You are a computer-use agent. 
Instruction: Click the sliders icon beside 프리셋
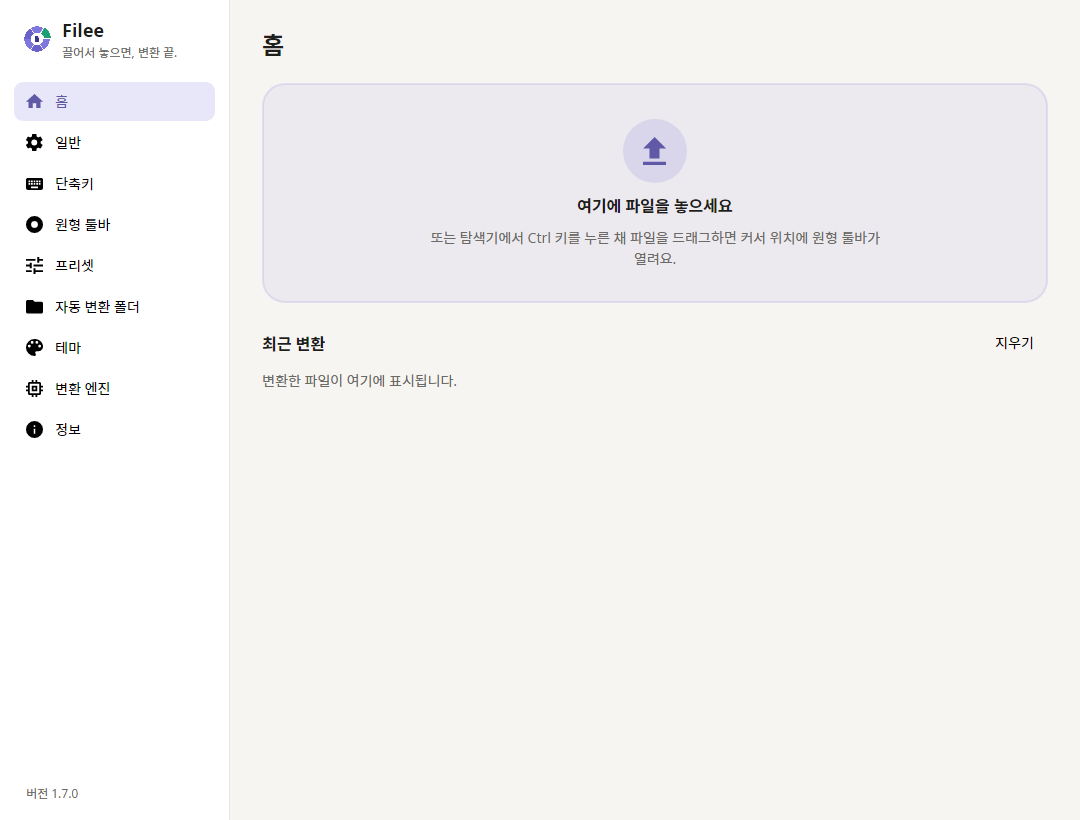pos(34,266)
